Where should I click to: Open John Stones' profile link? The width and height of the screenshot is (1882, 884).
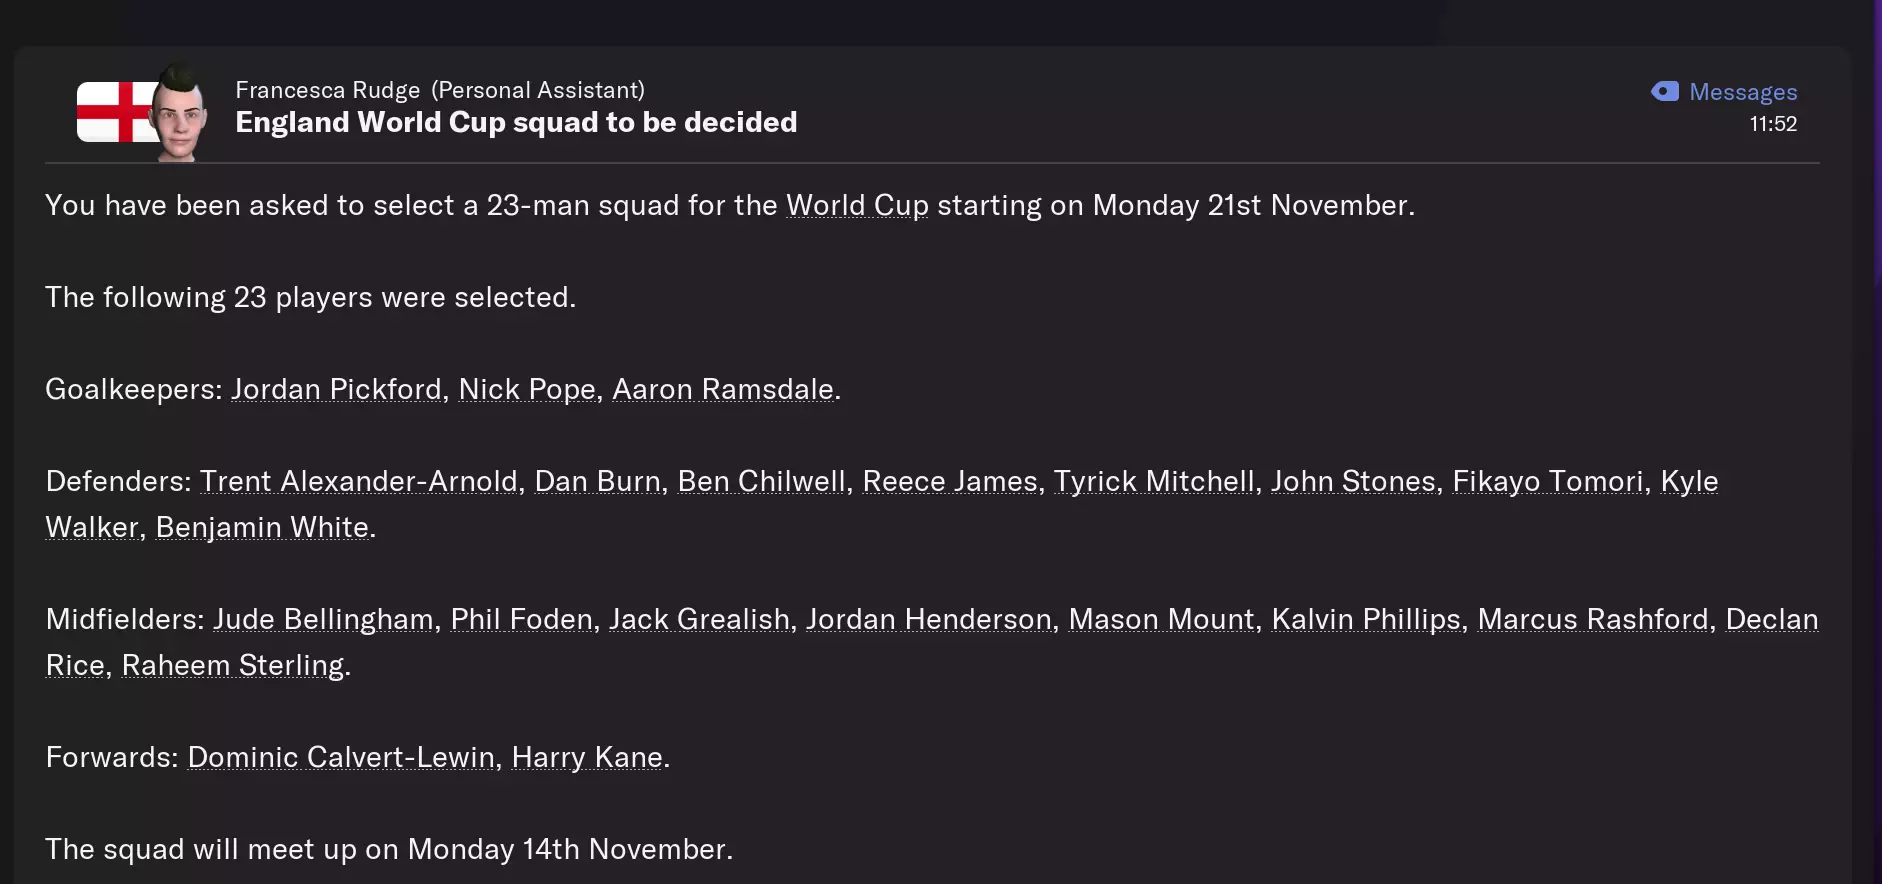1353,481
